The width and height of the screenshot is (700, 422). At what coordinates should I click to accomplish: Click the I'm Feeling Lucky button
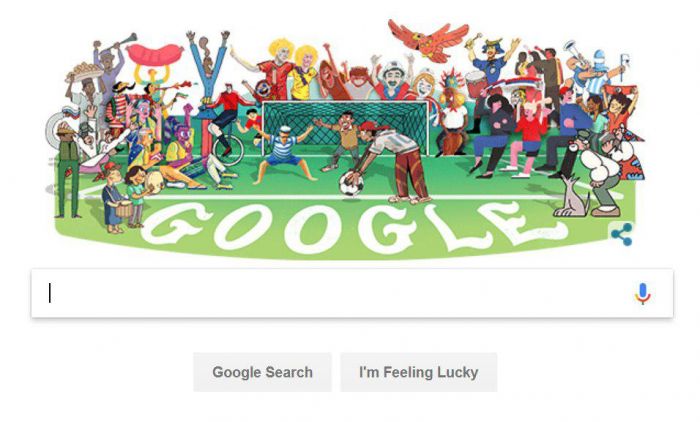419,372
